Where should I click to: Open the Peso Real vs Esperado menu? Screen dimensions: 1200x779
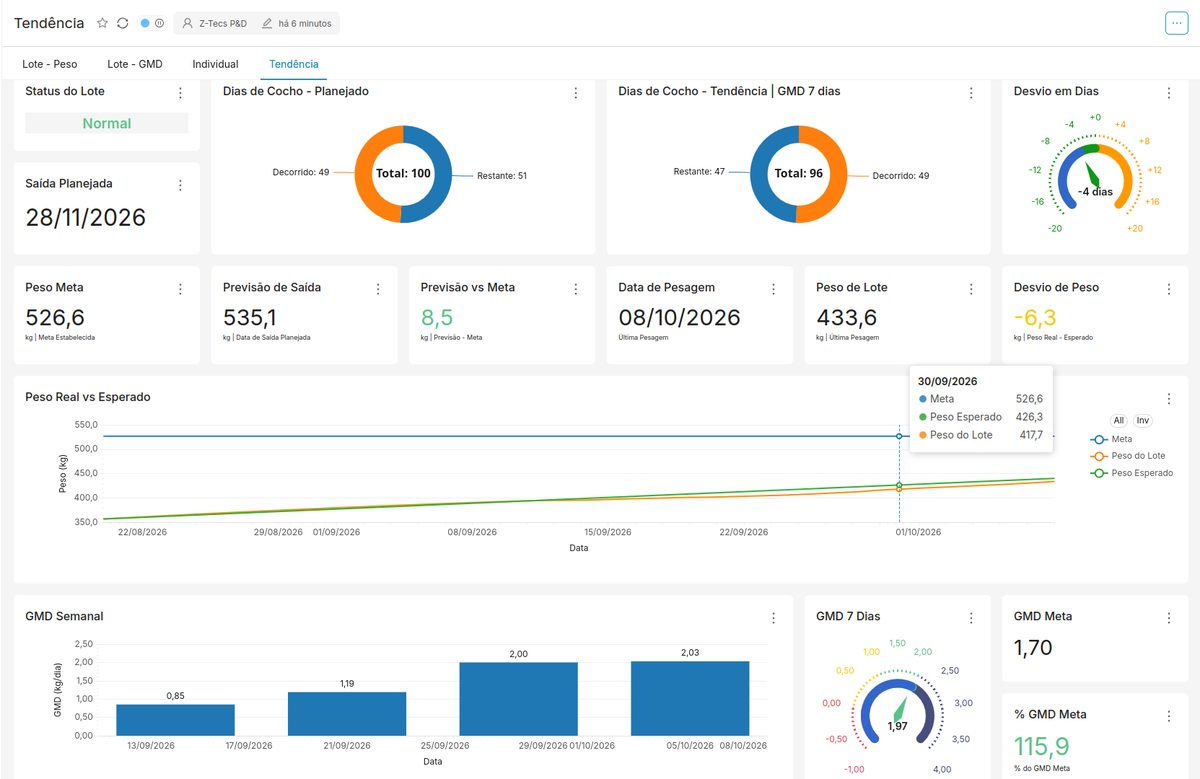(1169, 399)
